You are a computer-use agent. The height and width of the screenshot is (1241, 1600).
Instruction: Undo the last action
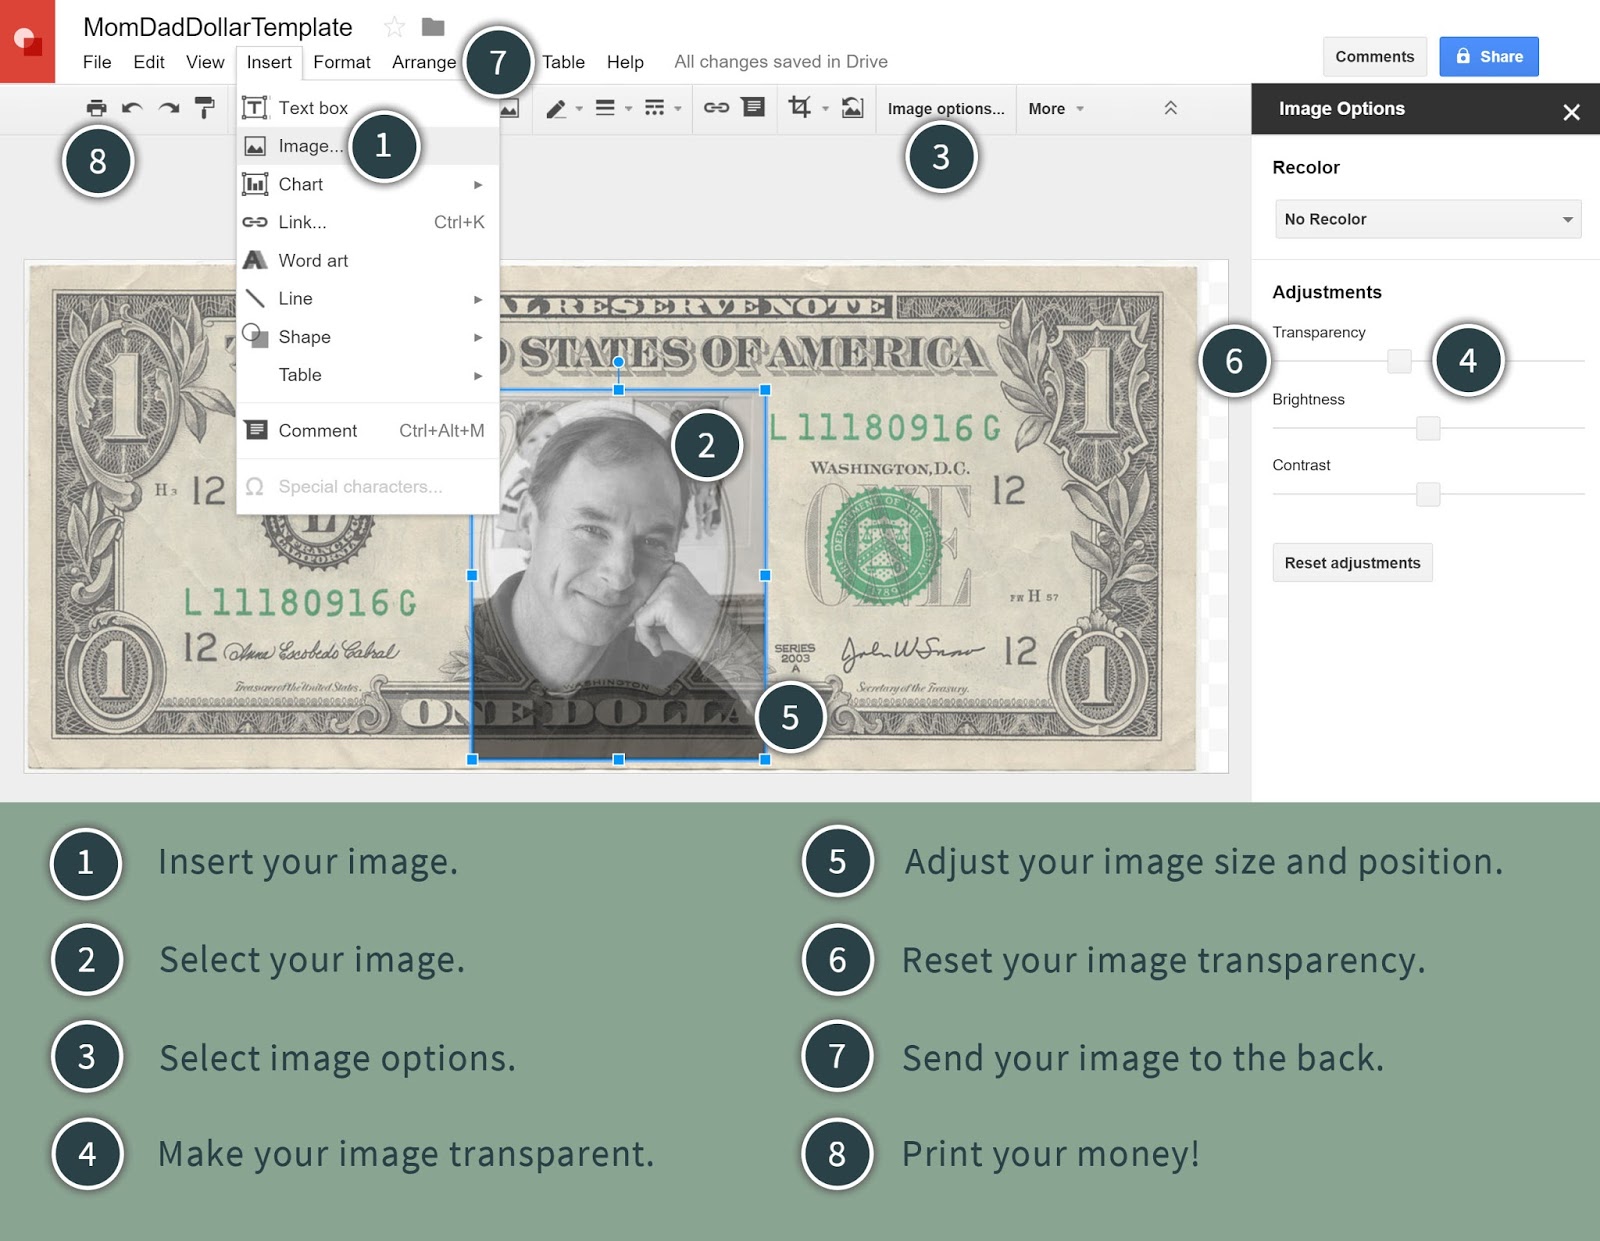tap(132, 108)
